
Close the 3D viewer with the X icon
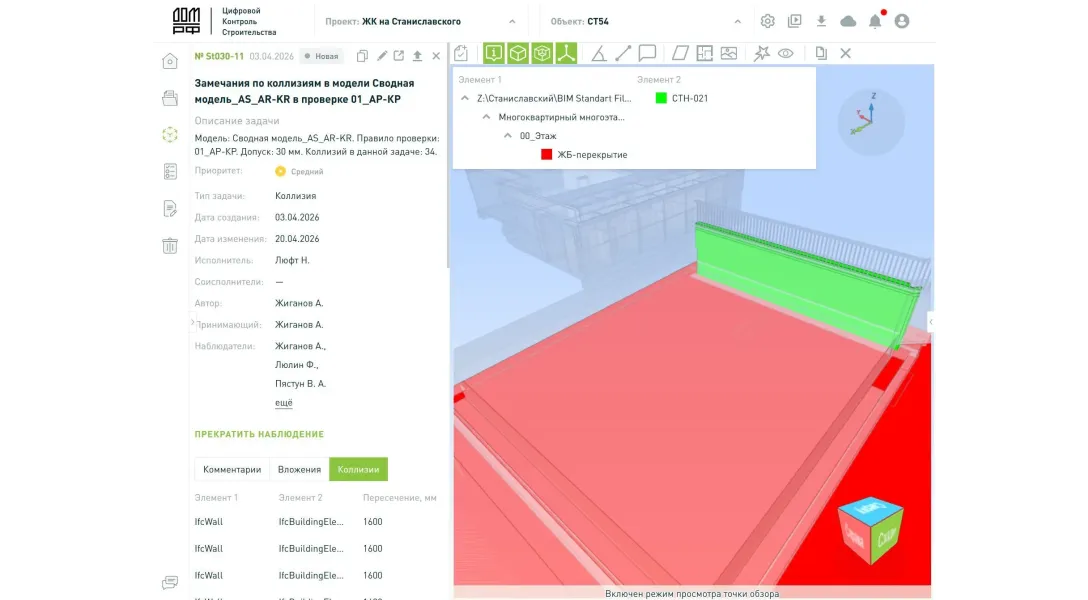846,53
